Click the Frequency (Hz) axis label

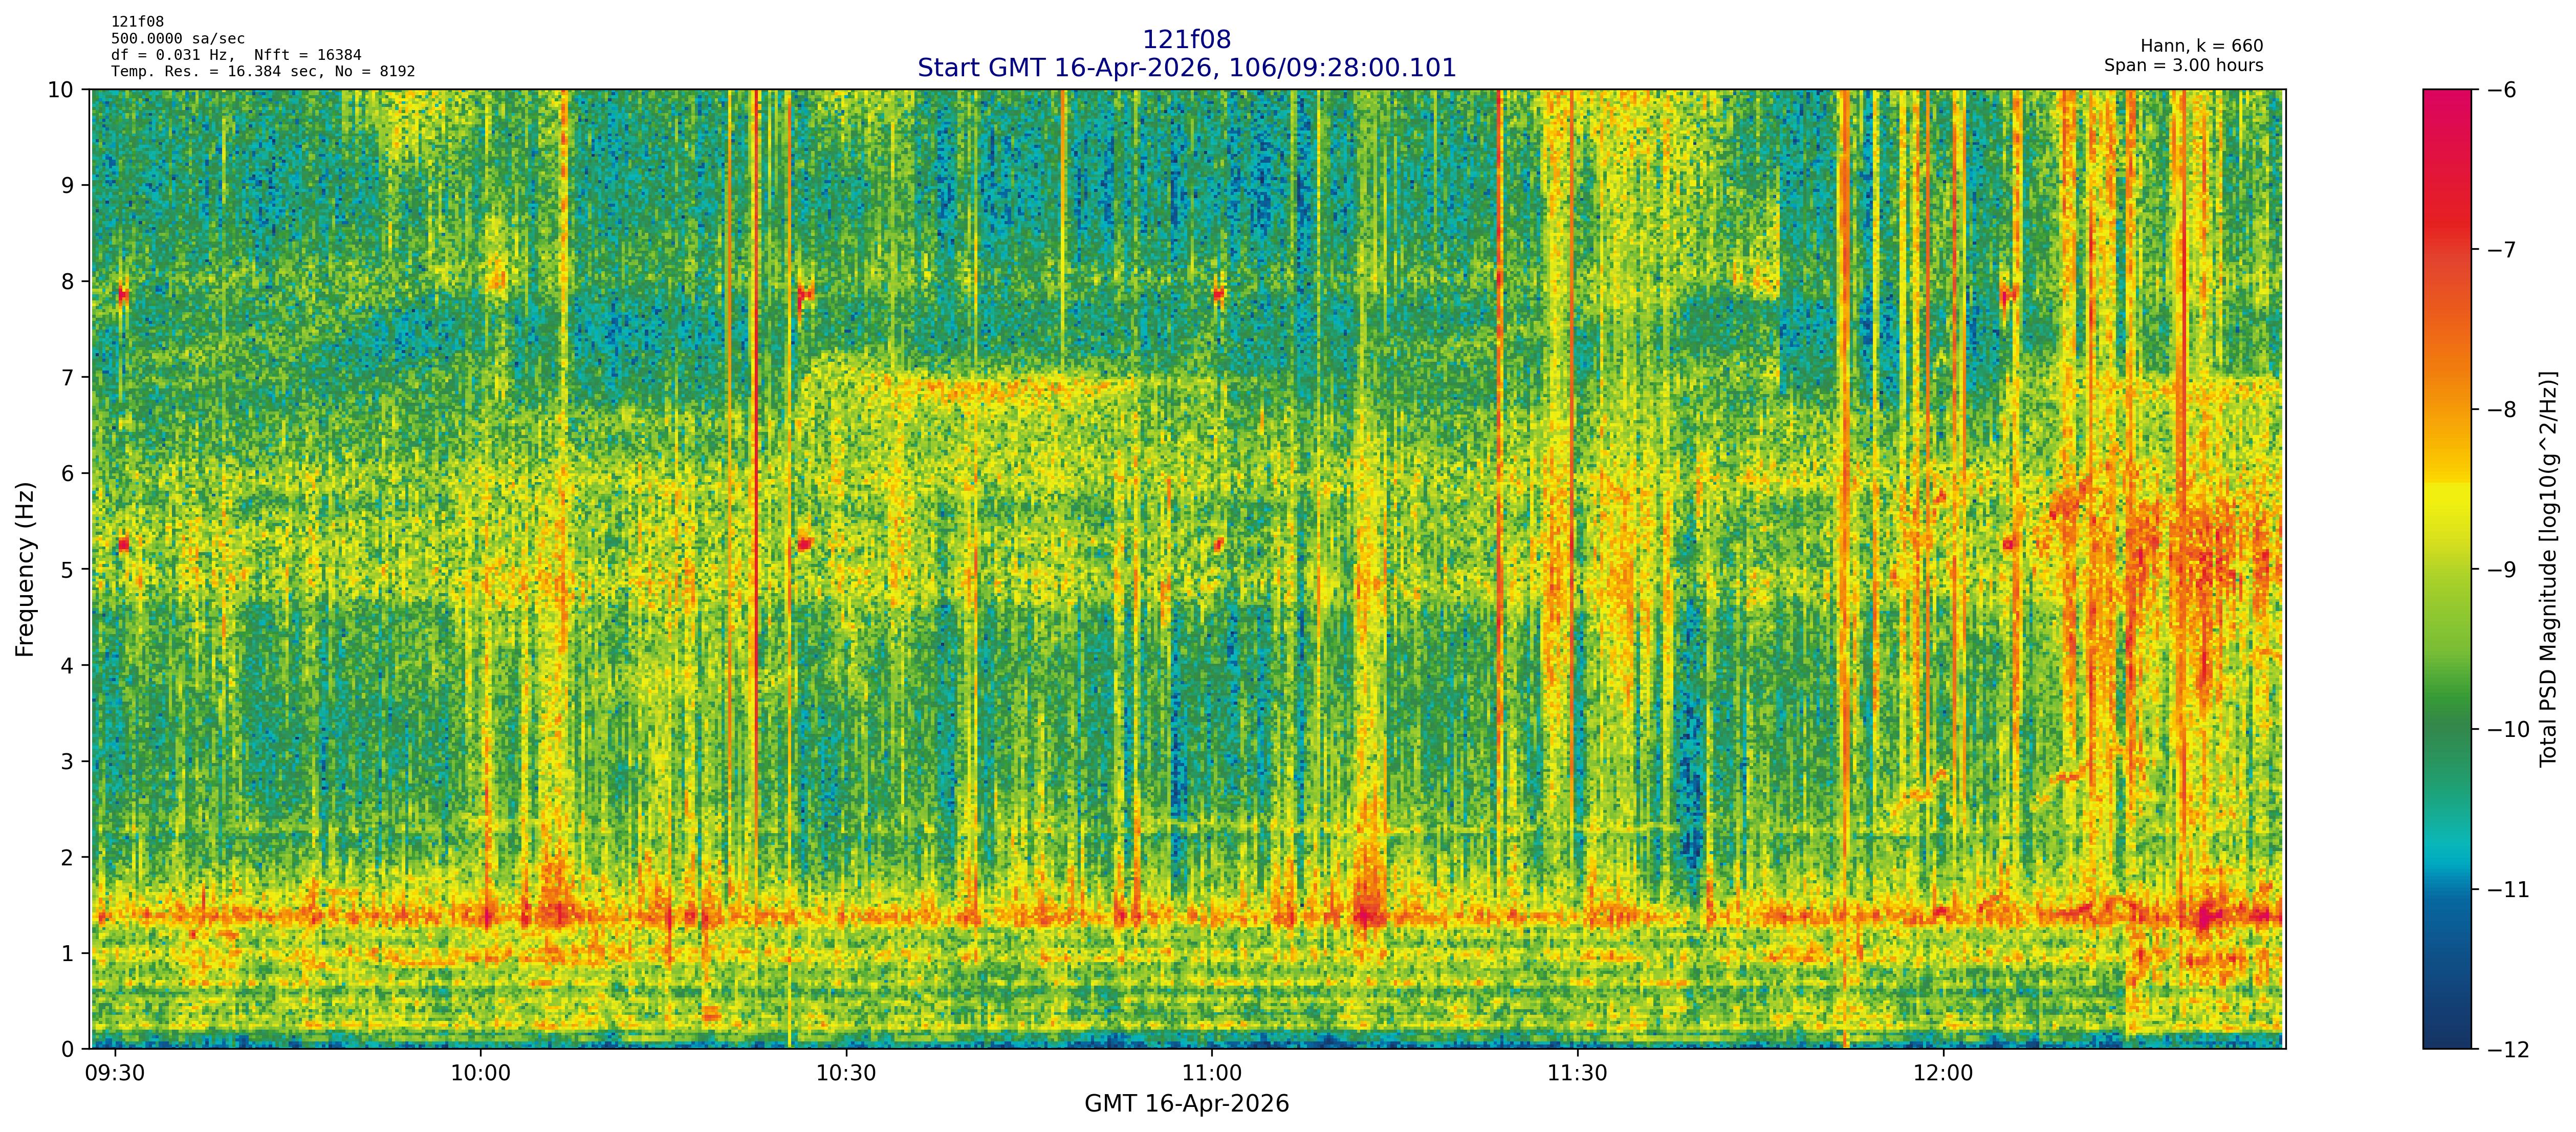tap(25, 569)
